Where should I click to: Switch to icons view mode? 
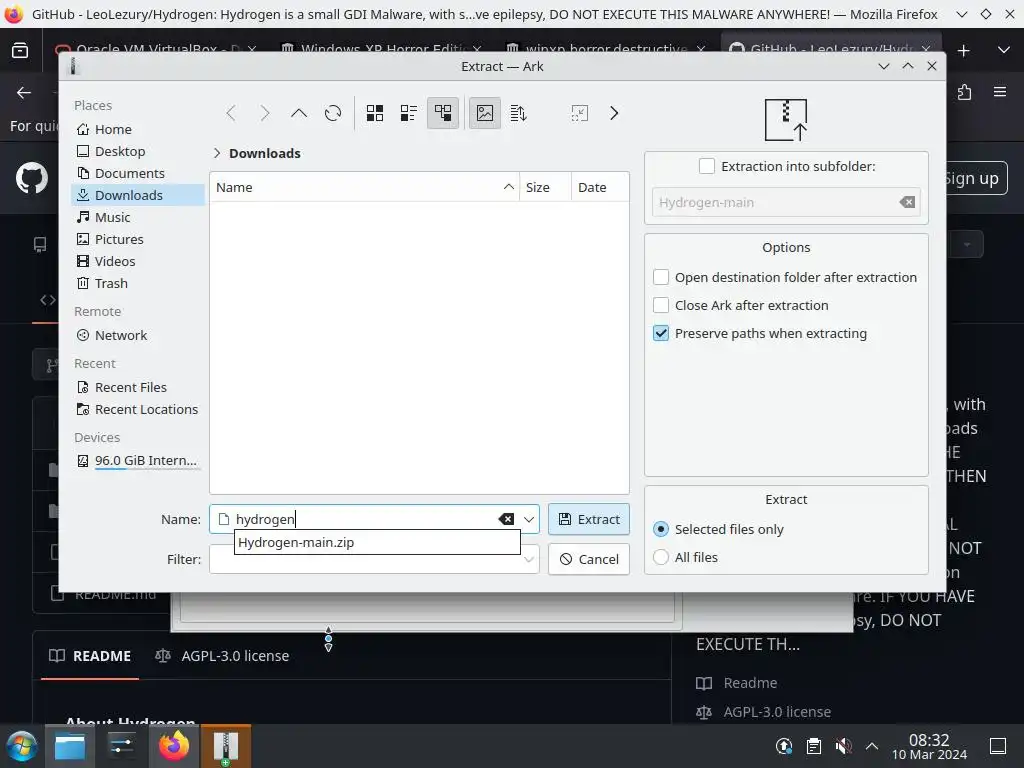375,113
